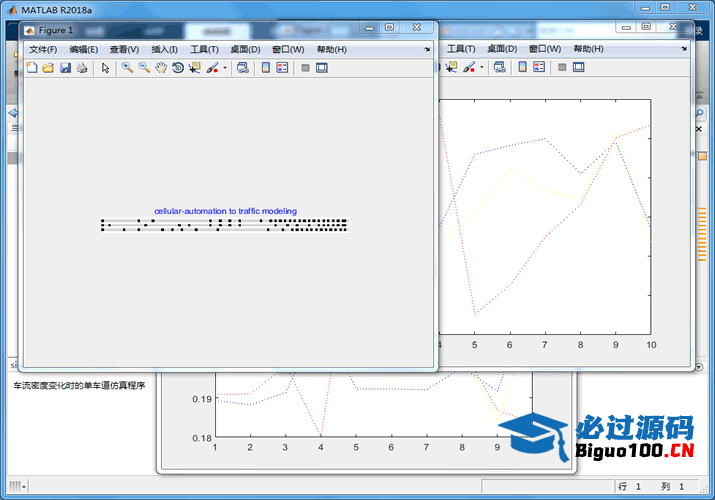Insert a legend from Figure 1's toolbar
The height and width of the screenshot is (500, 715).
pos(282,68)
